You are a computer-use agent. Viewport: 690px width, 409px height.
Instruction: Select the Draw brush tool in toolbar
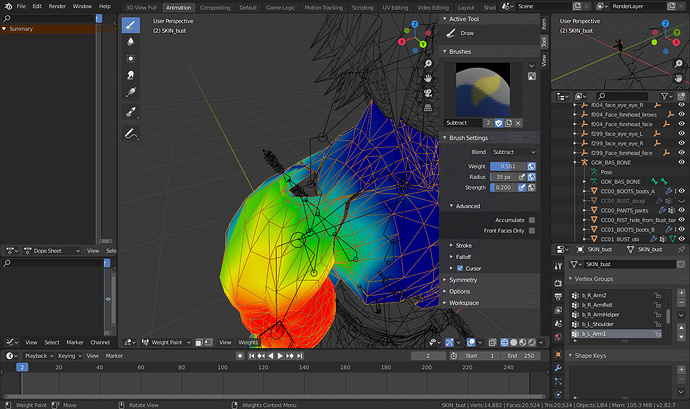click(x=131, y=25)
